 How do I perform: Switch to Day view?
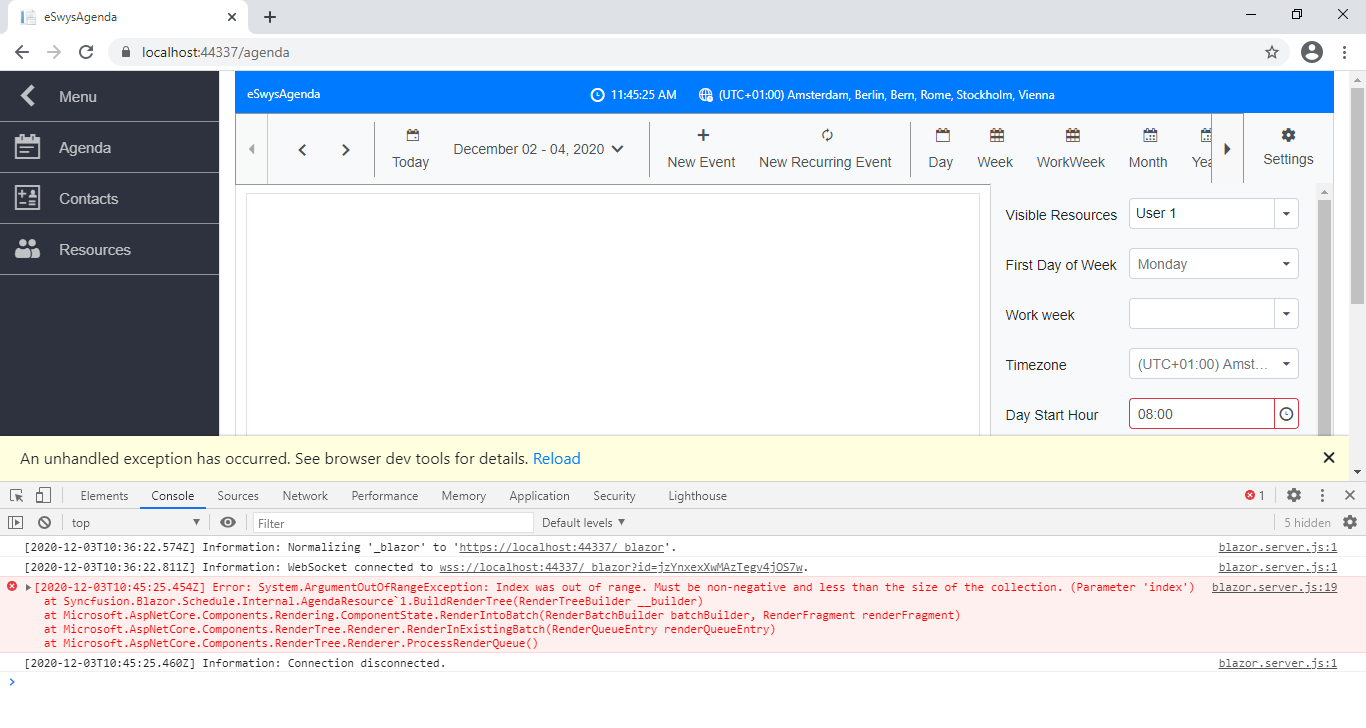940,148
